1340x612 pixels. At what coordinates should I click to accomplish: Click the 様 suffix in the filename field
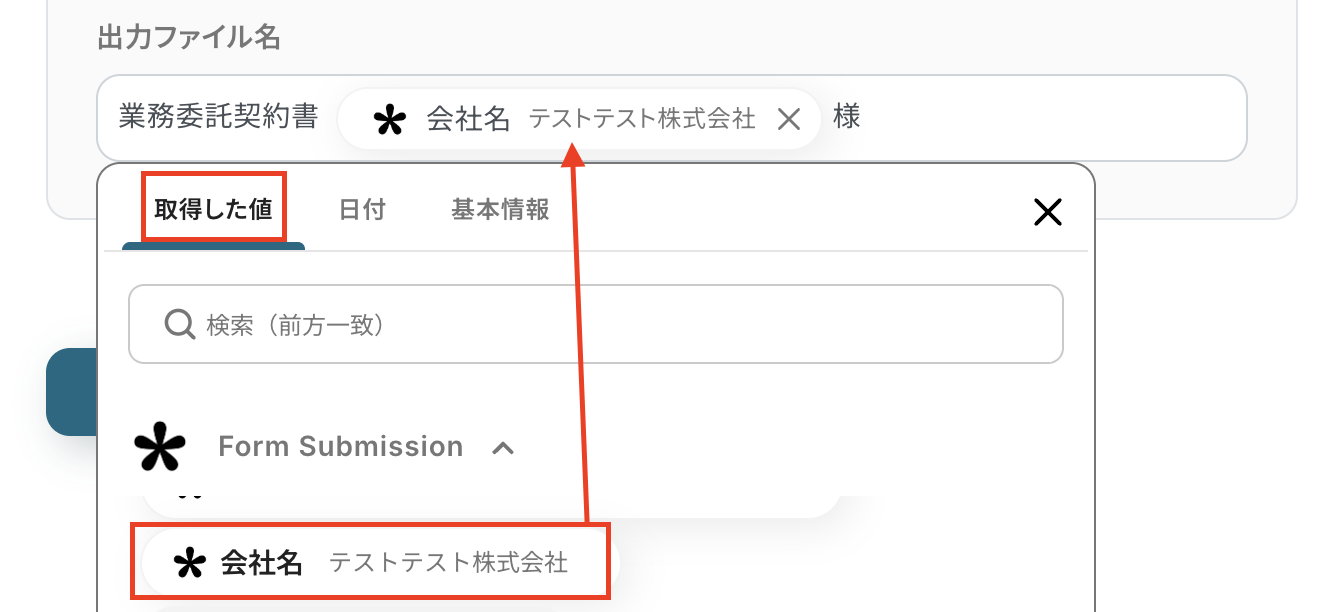(x=846, y=118)
